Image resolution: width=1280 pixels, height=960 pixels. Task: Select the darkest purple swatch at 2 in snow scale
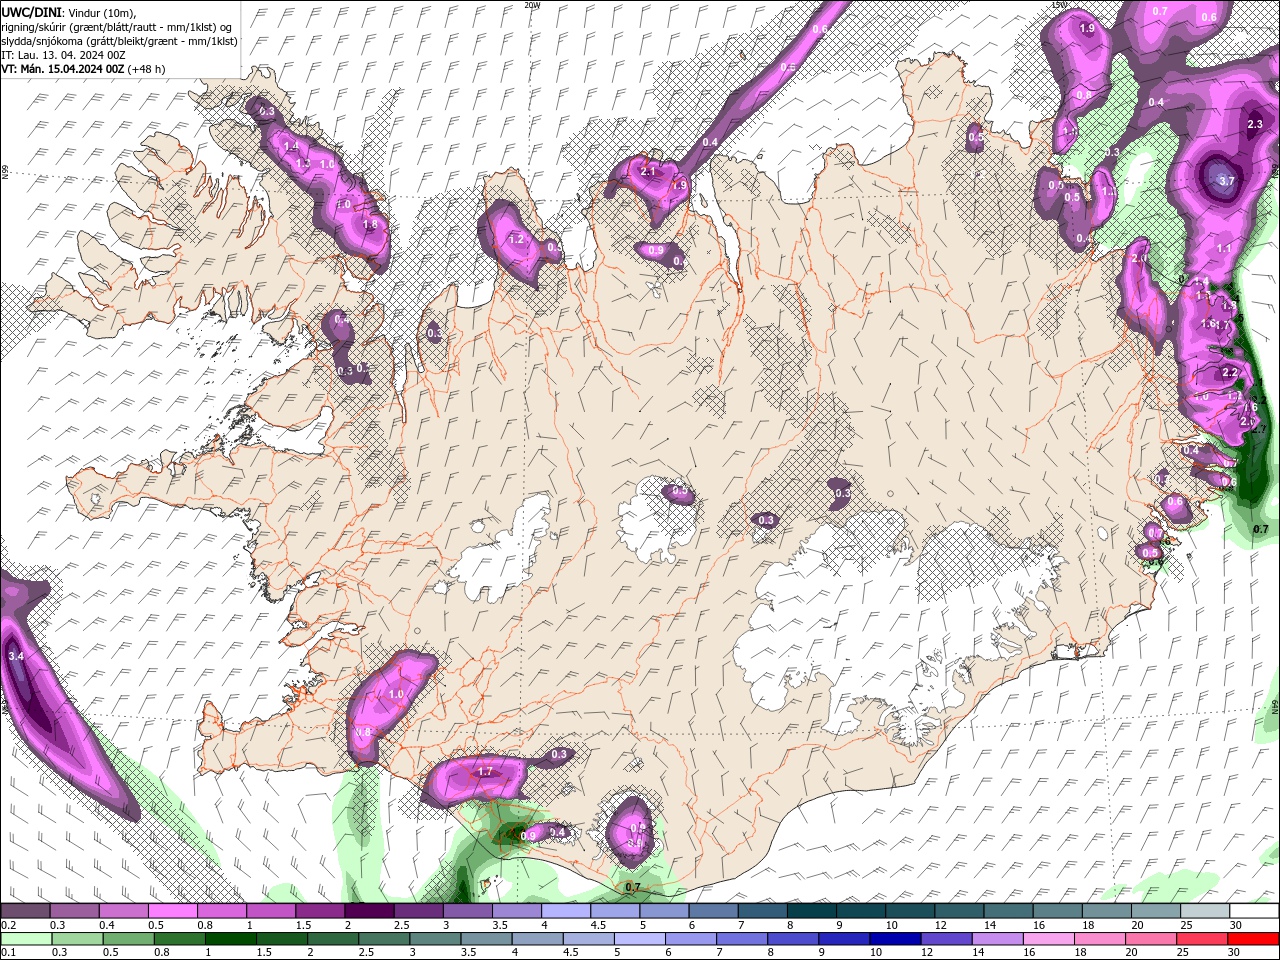coord(369,911)
